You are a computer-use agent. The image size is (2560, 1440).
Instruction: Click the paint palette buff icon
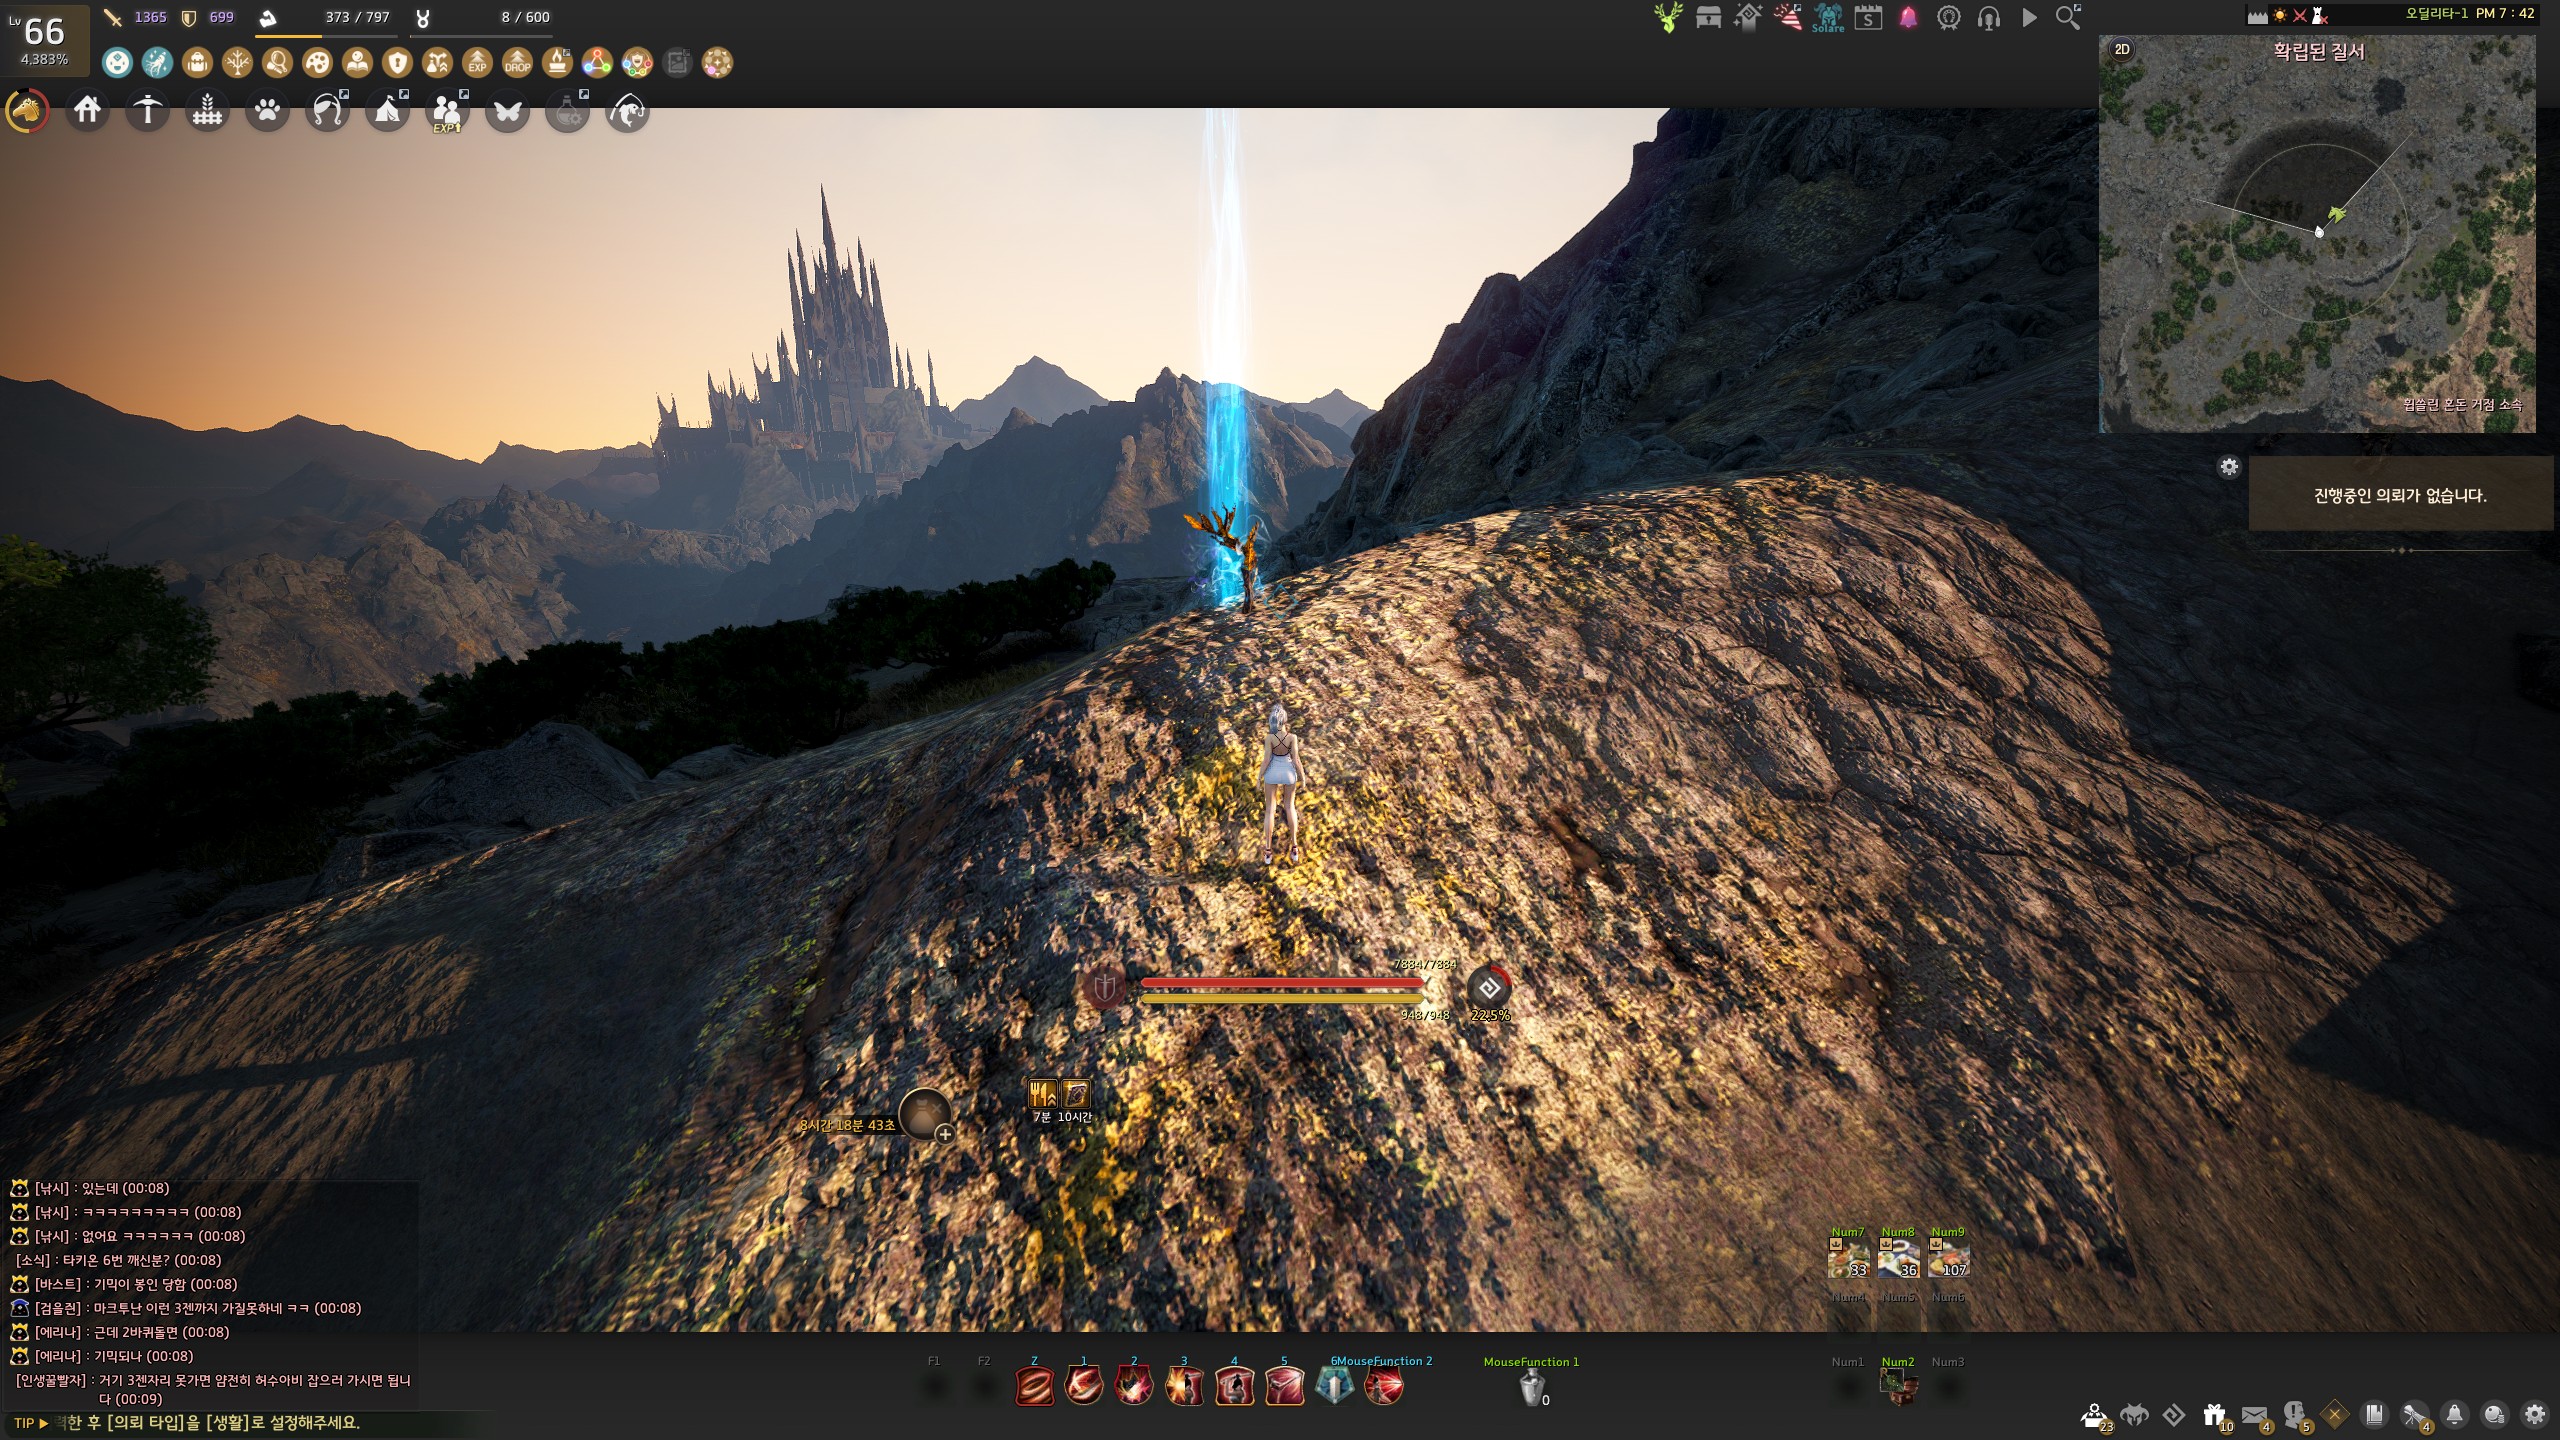click(x=317, y=63)
